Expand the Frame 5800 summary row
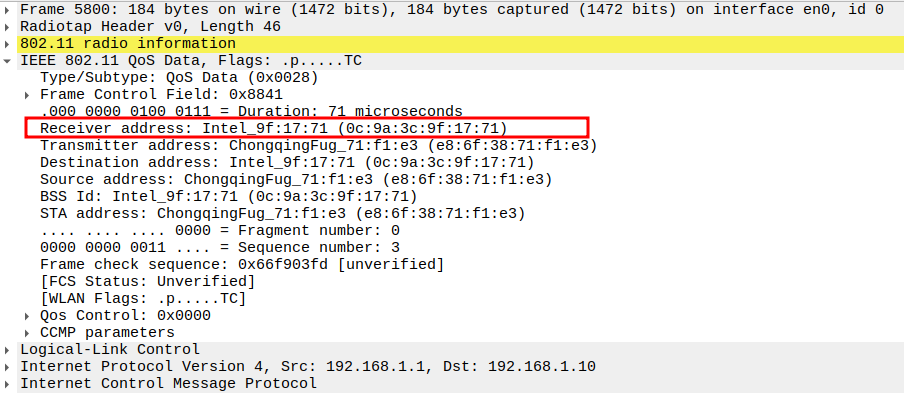The height and width of the screenshot is (401, 904). [9, 9]
